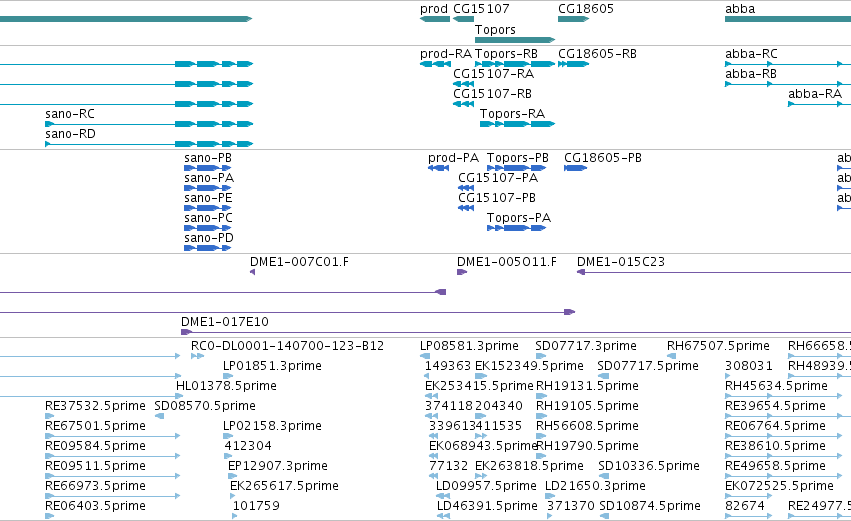Click the abba-RC transcript label

point(751,54)
